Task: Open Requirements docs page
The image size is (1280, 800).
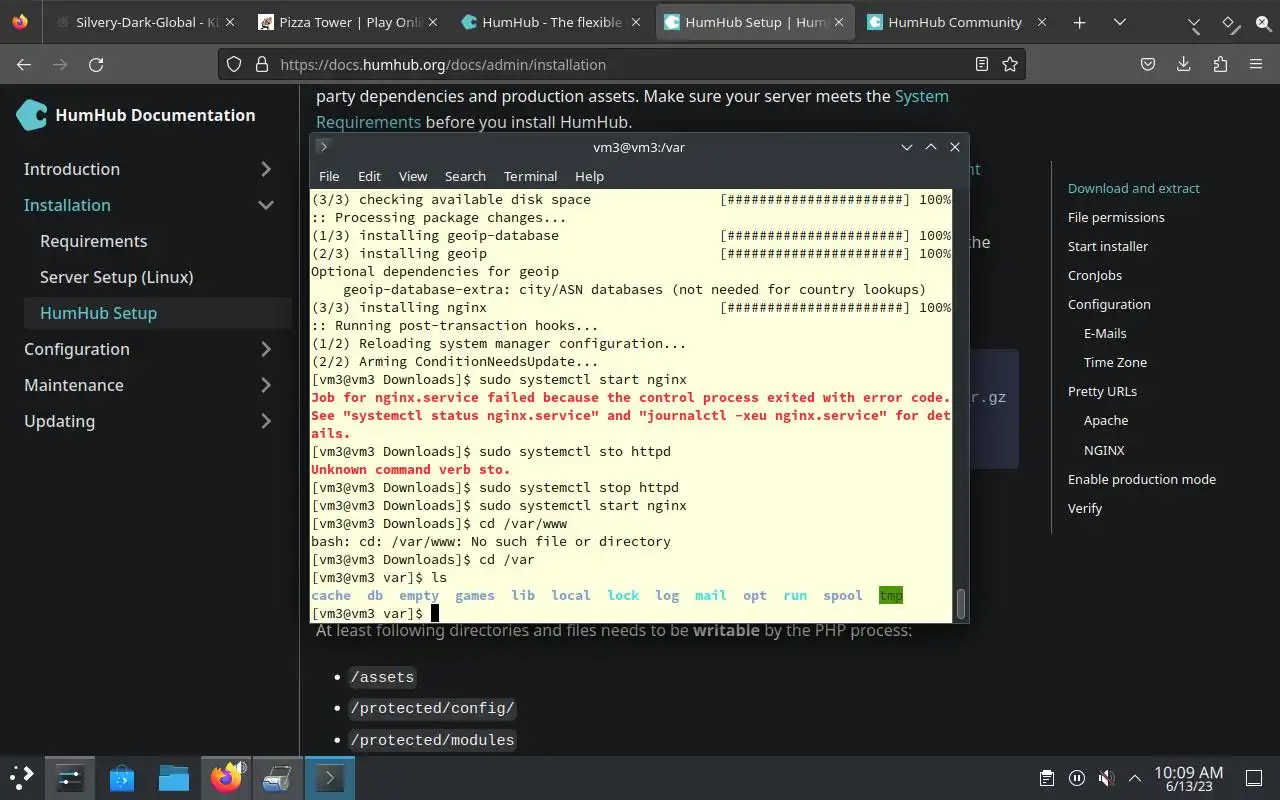Action: pyautogui.click(x=93, y=241)
